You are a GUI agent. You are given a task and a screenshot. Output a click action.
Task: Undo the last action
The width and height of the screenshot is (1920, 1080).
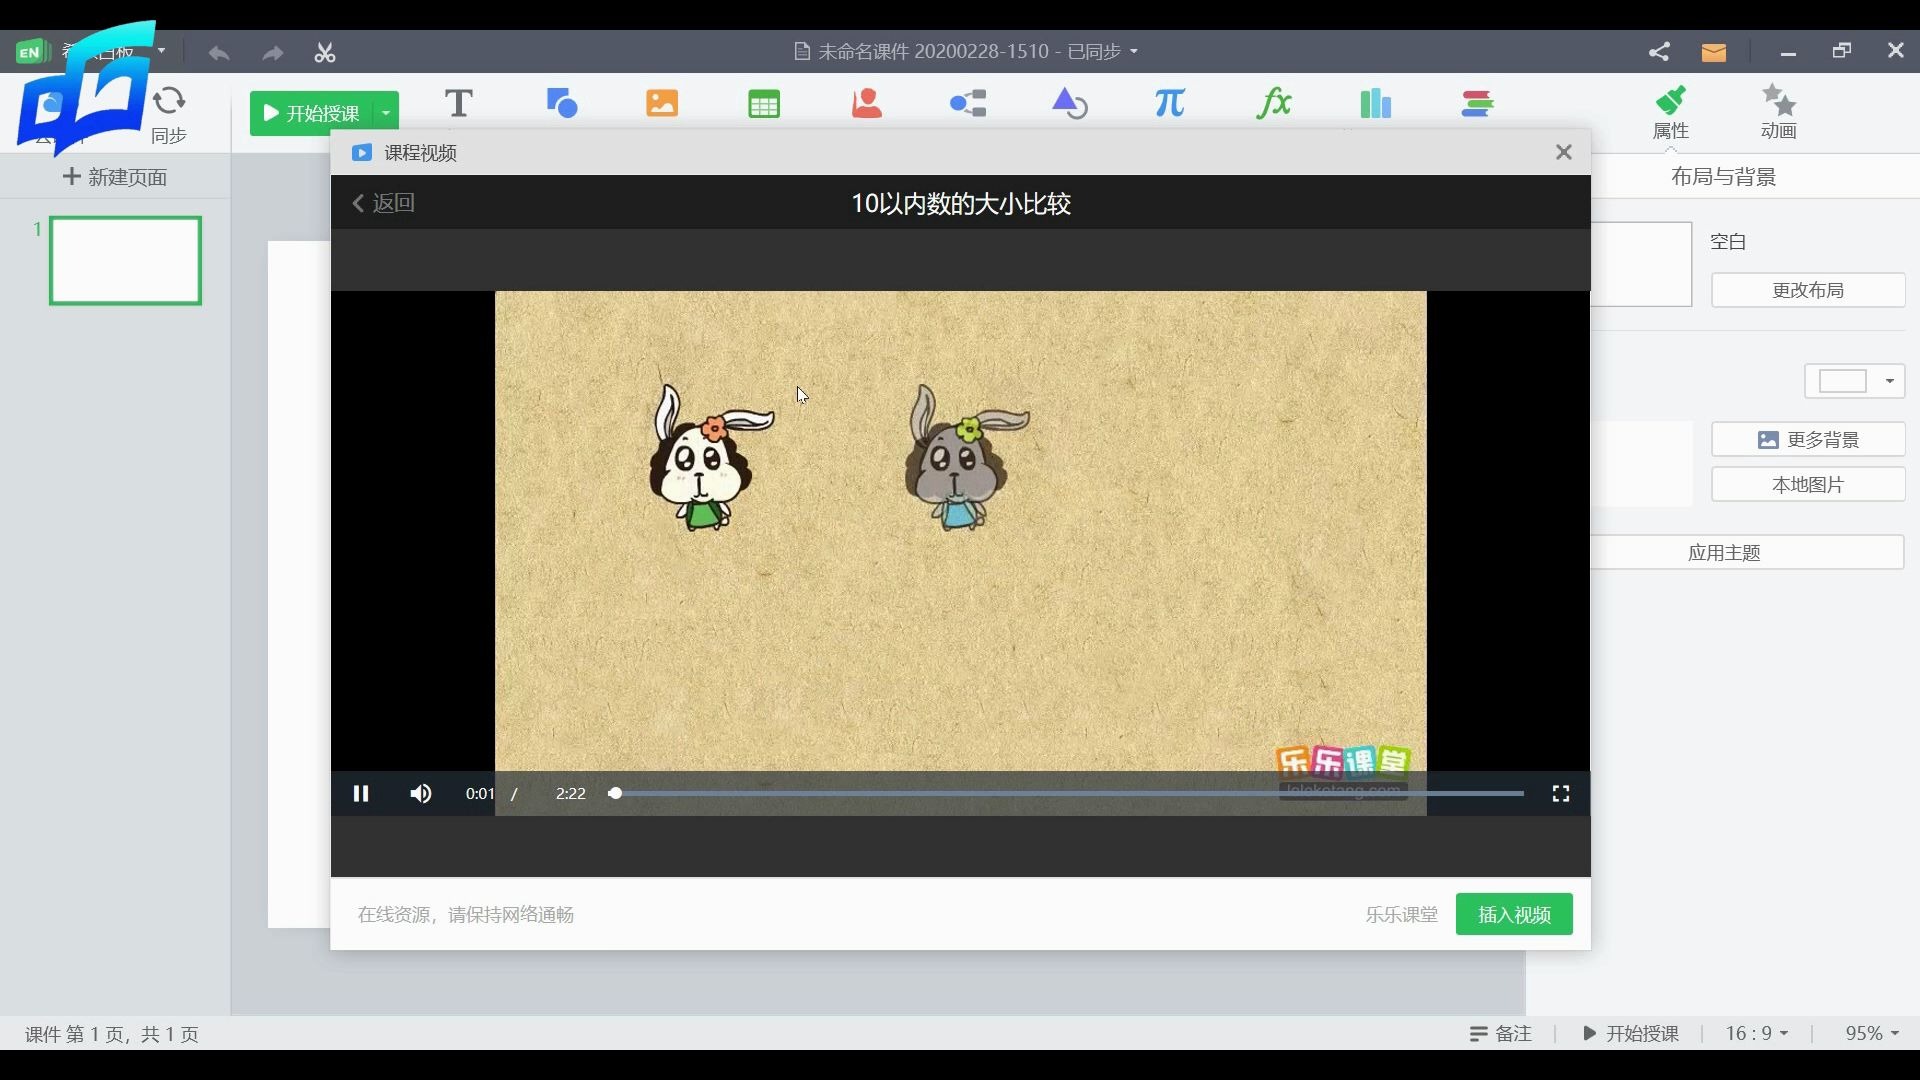click(219, 52)
